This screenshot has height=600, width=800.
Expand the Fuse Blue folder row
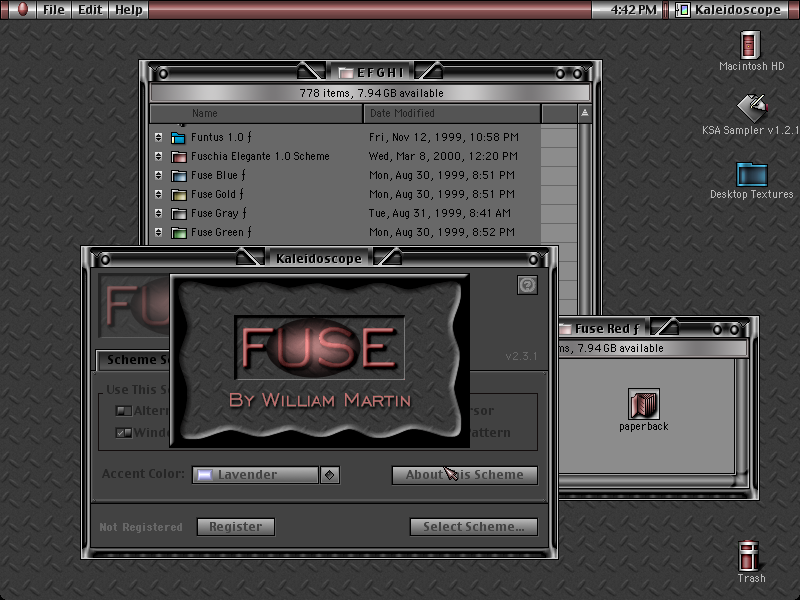[159, 176]
